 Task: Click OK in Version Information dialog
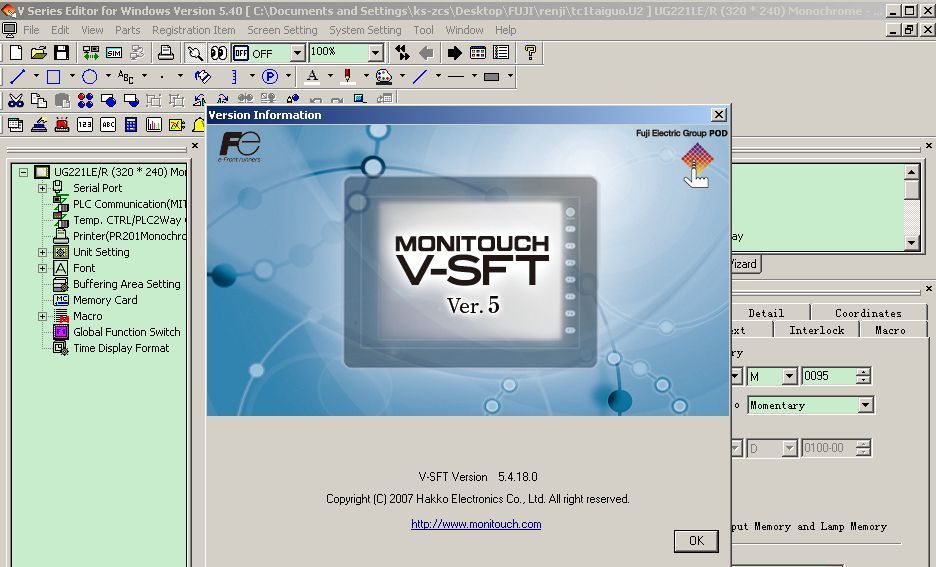[696, 540]
